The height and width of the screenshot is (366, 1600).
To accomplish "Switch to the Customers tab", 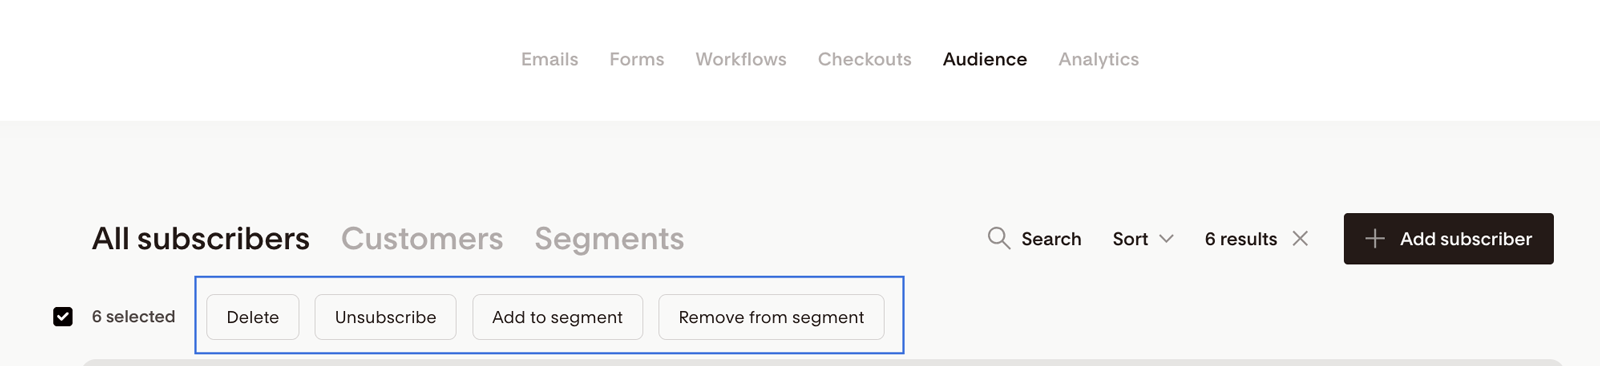I will click(x=422, y=238).
